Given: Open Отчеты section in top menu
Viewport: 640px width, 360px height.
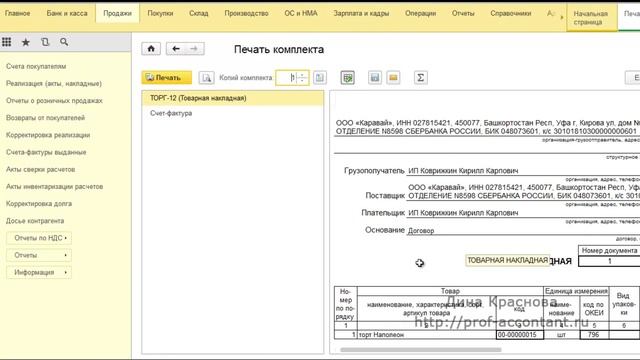Looking at the screenshot, I should coord(463,13).
